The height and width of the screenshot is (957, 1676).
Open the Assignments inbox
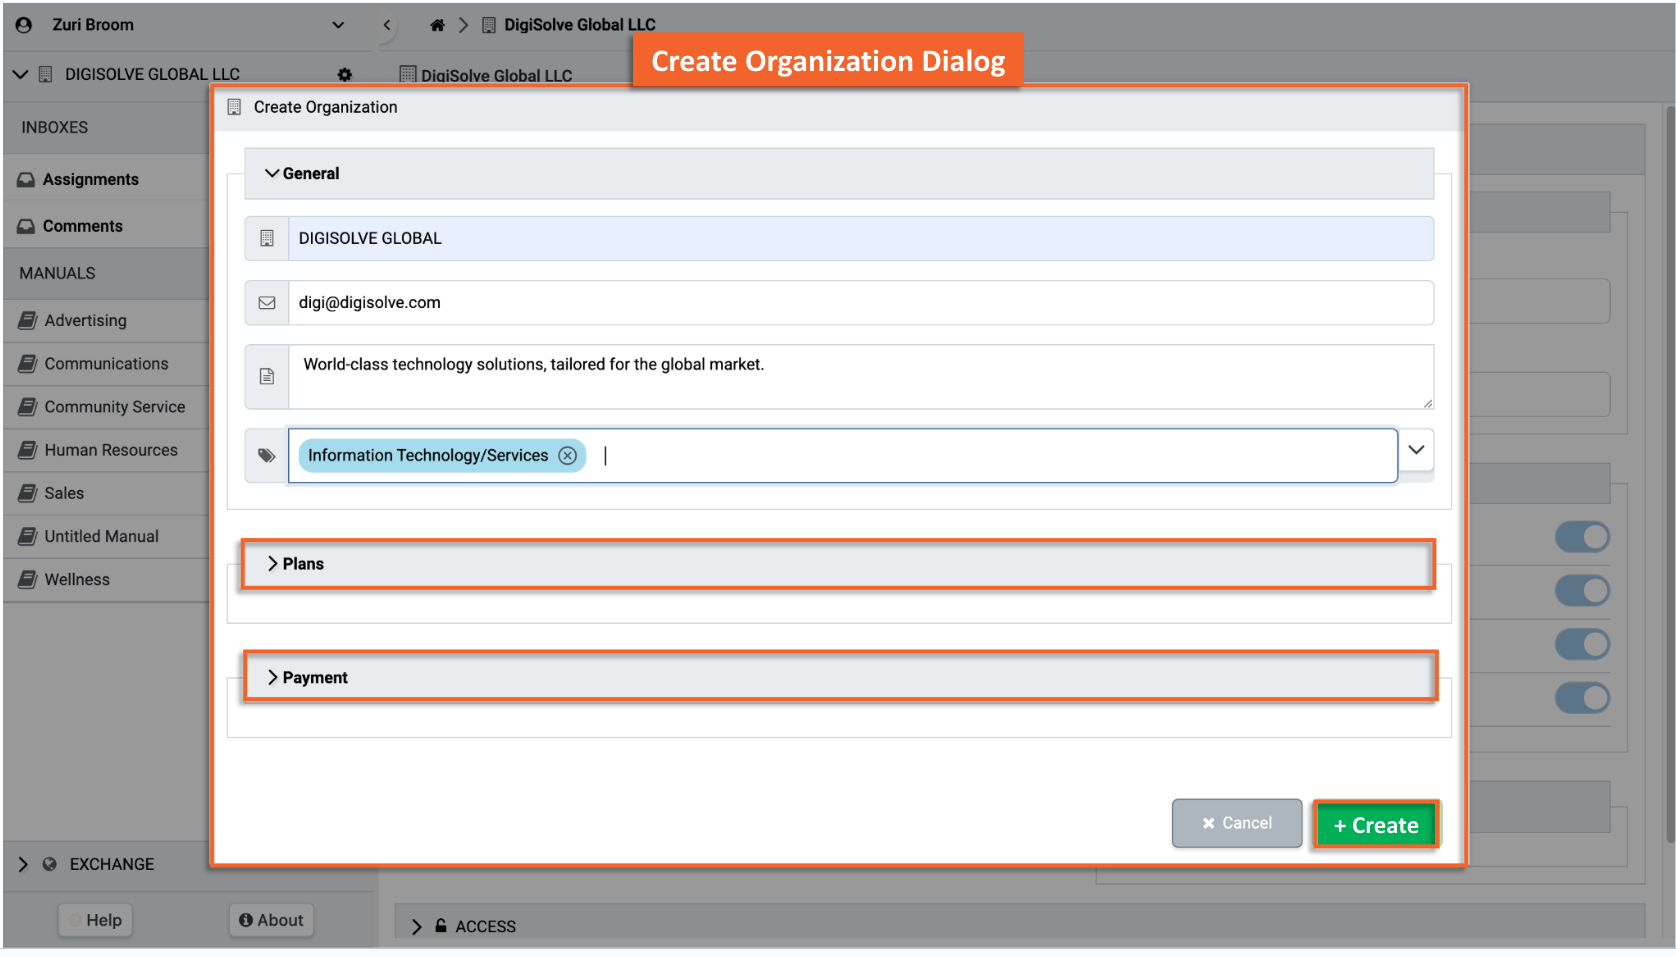point(90,180)
